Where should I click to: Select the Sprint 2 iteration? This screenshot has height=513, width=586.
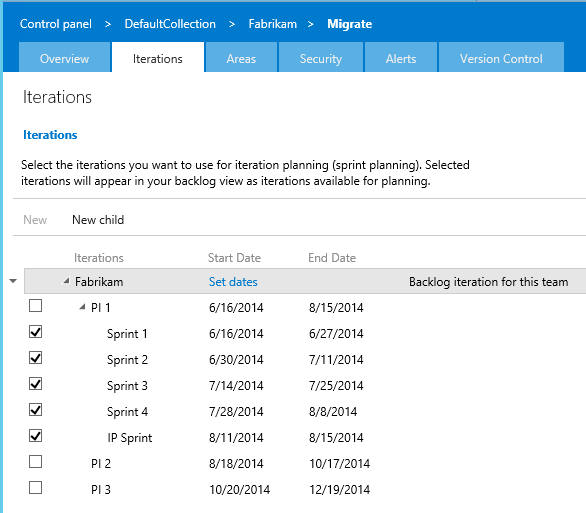click(127, 359)
